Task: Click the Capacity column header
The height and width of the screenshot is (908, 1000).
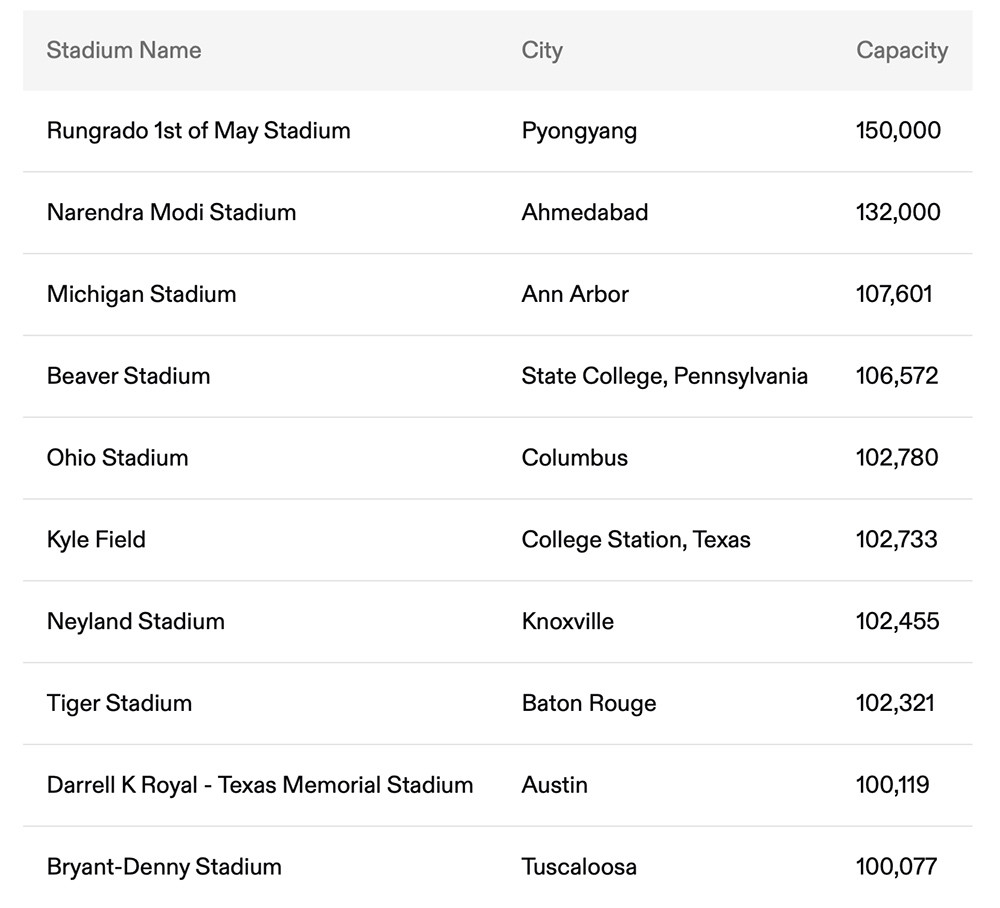Action: pos(901,50)
